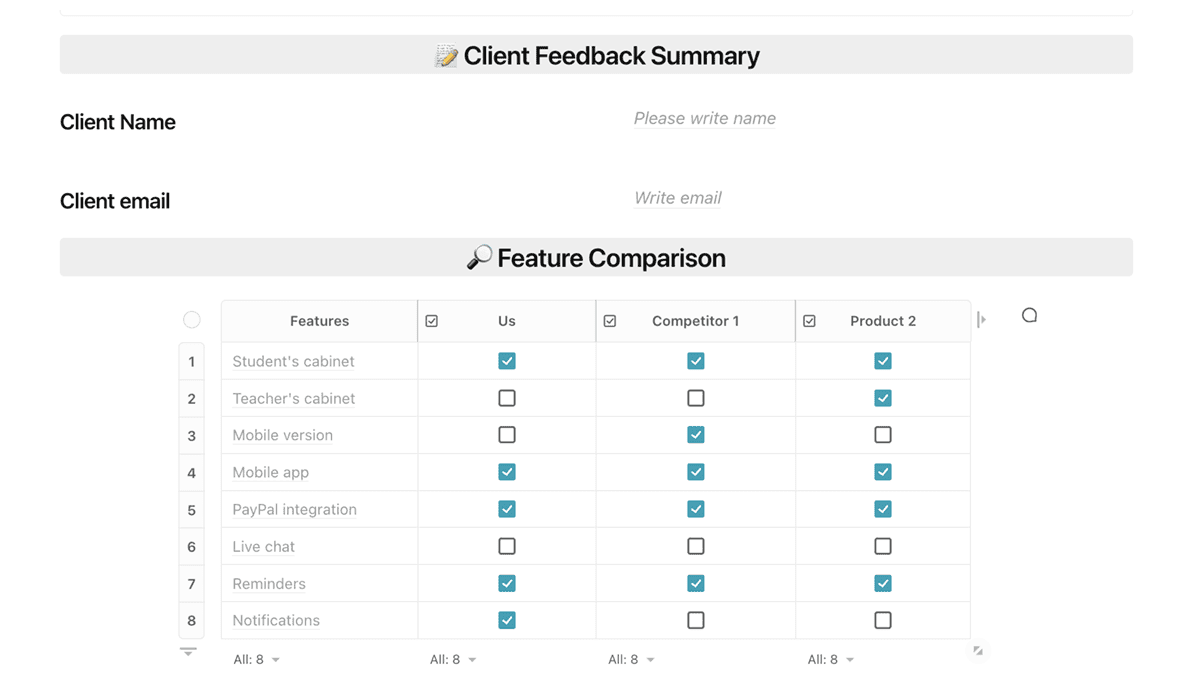1200x700 pixels.
Task: Check Competitor 1 checkbox for Live chat
Action: point(696,546)
